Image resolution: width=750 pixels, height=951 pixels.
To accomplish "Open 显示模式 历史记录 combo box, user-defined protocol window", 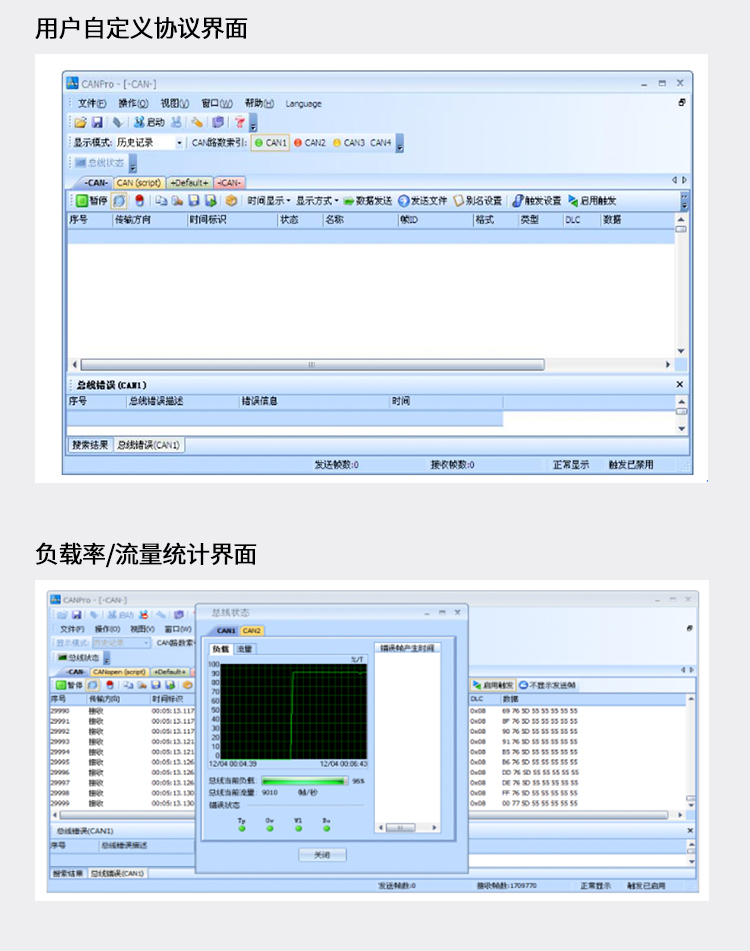I will click(150, 143).
